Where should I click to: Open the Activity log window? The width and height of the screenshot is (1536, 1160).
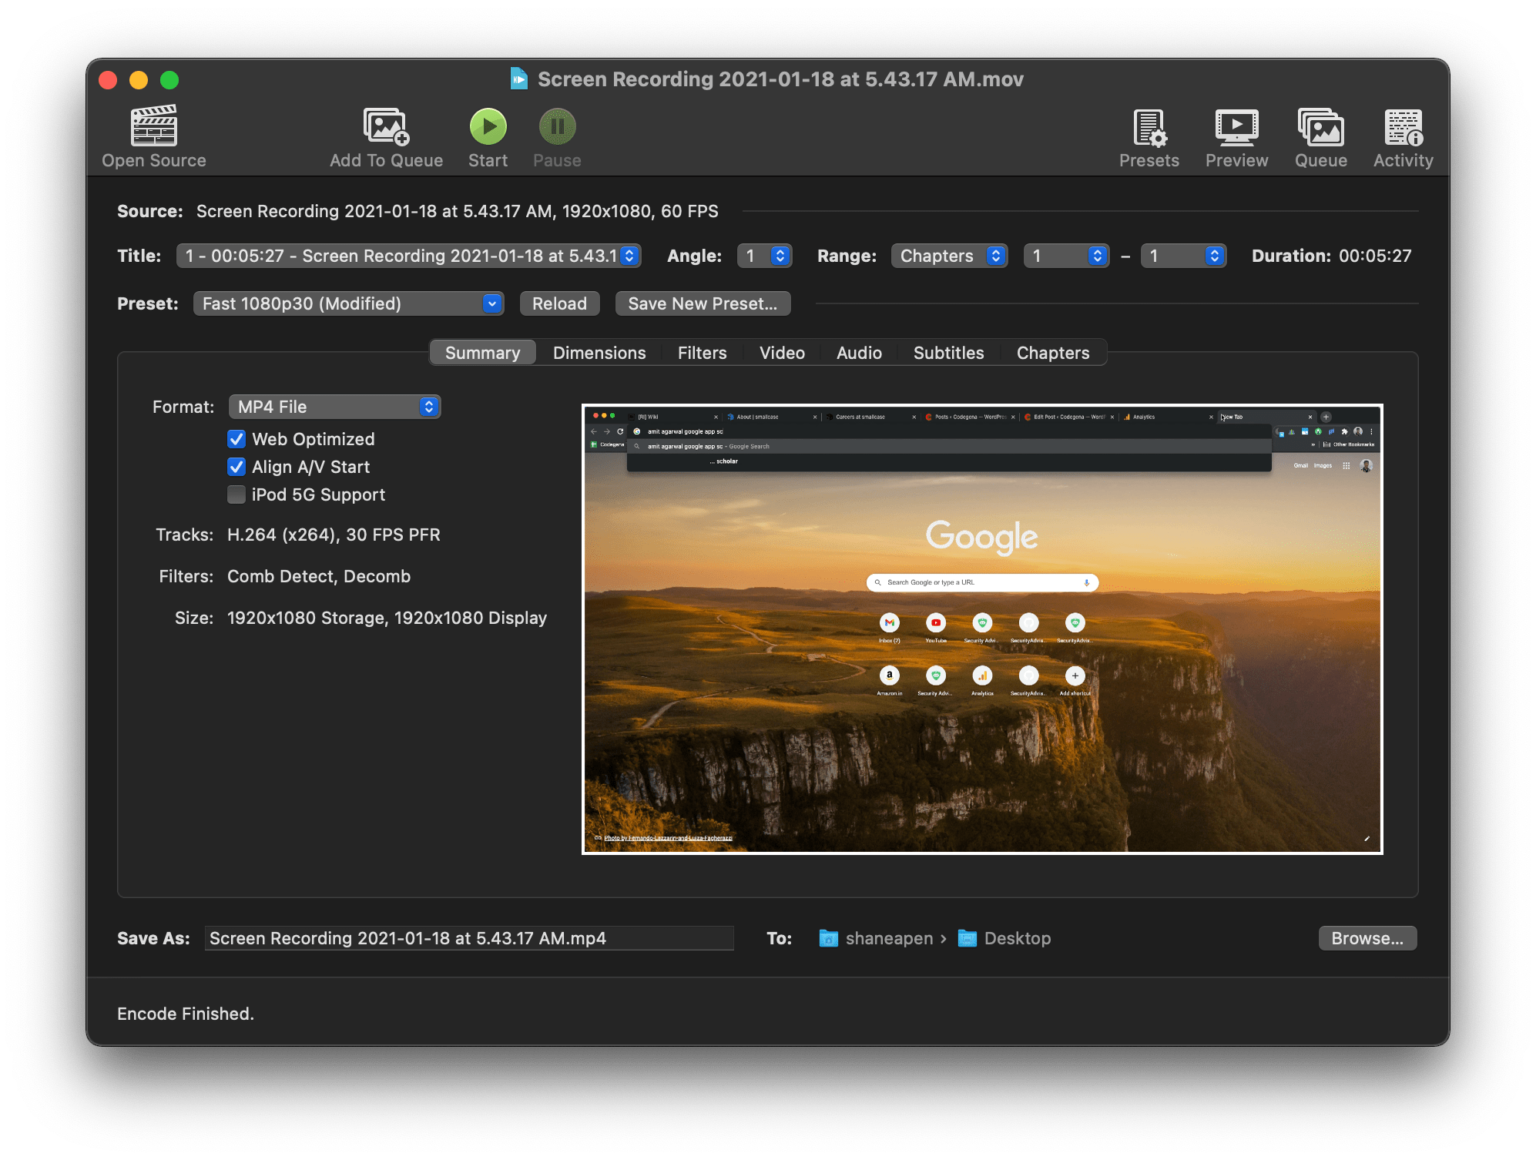pos(1403,137)
